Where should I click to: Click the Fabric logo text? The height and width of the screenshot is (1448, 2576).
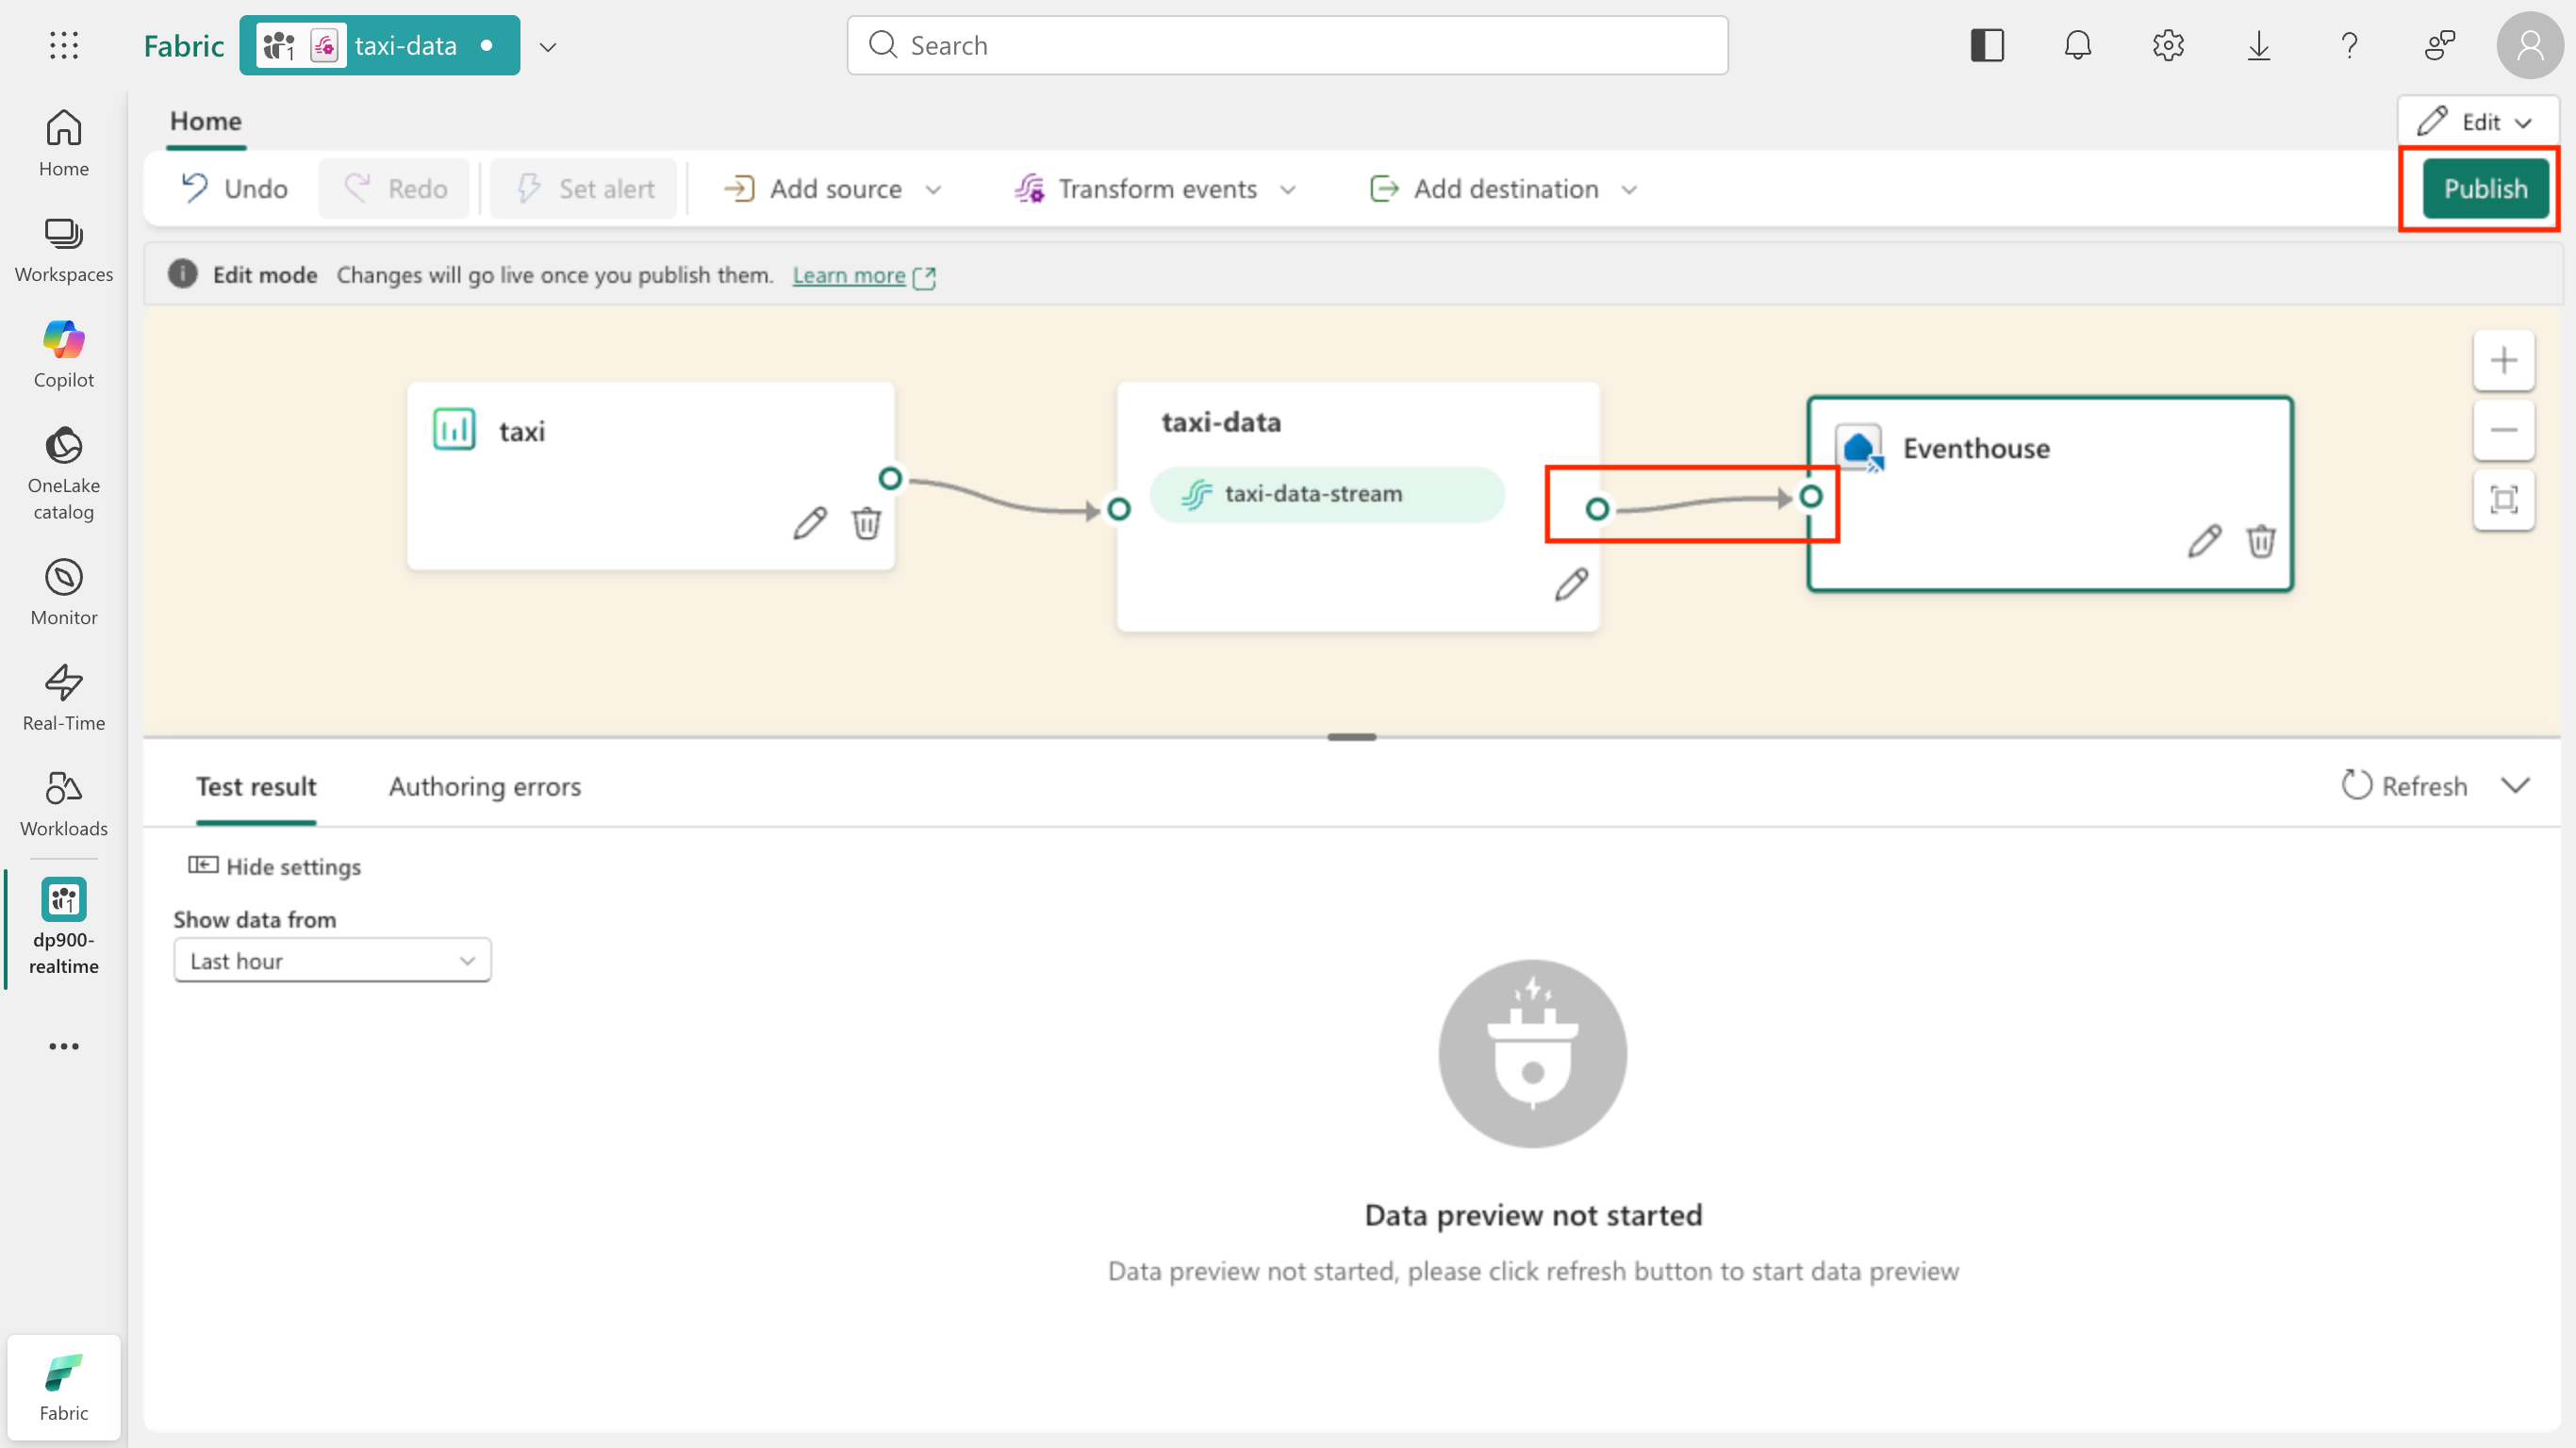(x=184, y=46)
